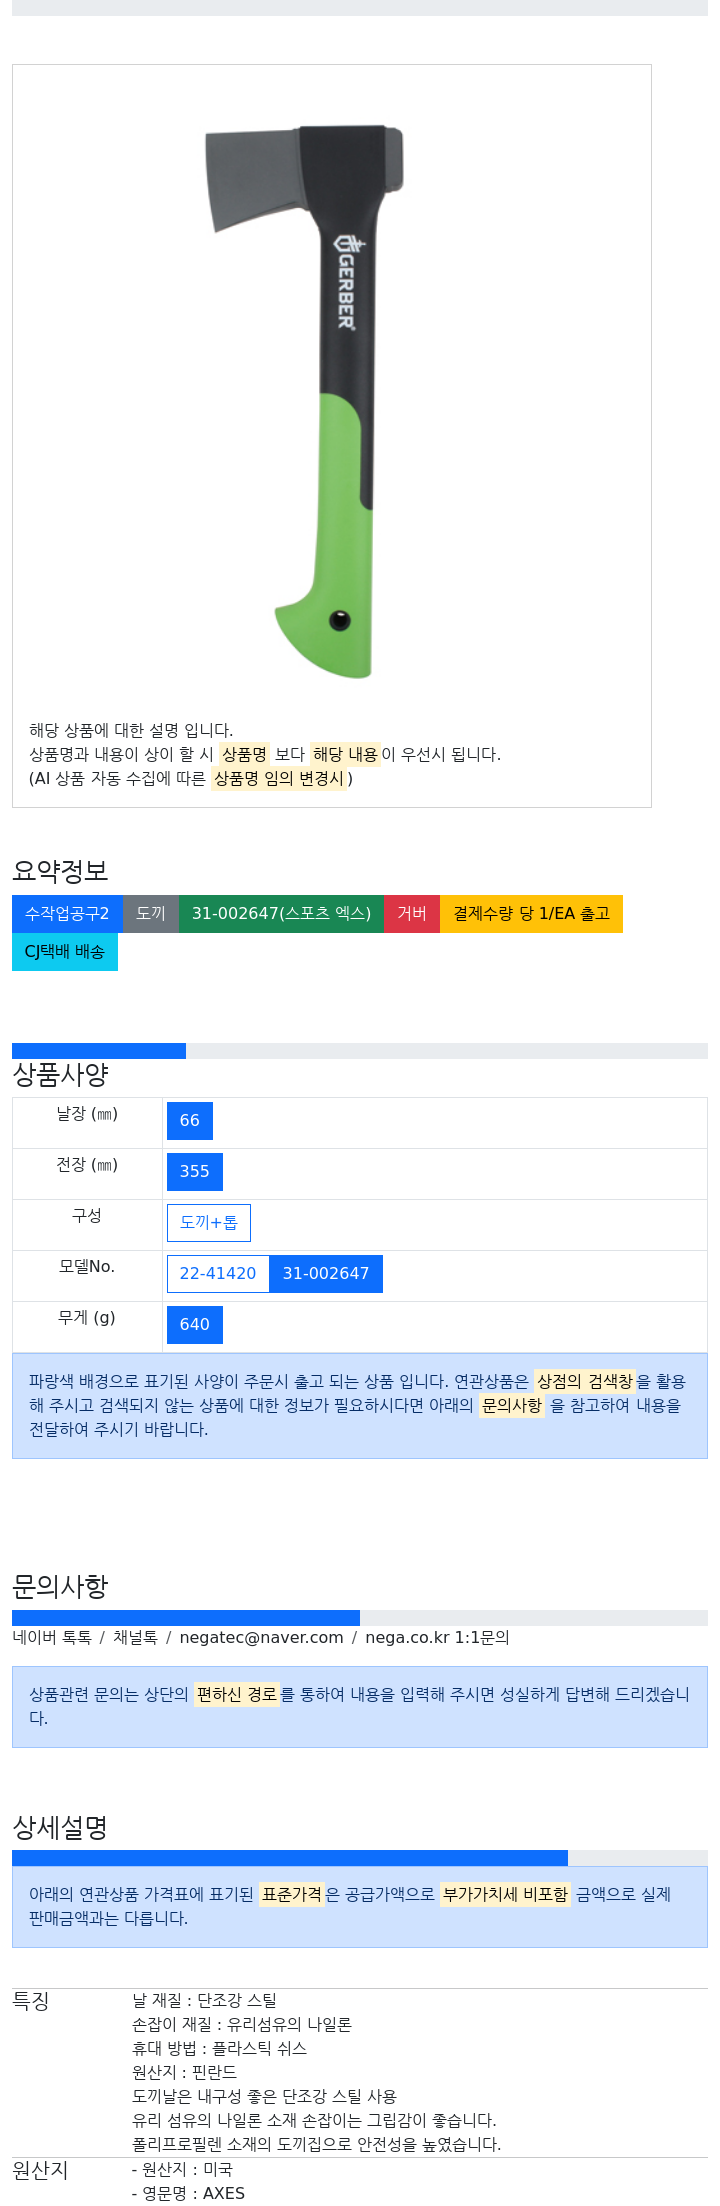The image size is (720, 2206).
Task: Open the negatec@naver.com email contact
Action: 261,1637
